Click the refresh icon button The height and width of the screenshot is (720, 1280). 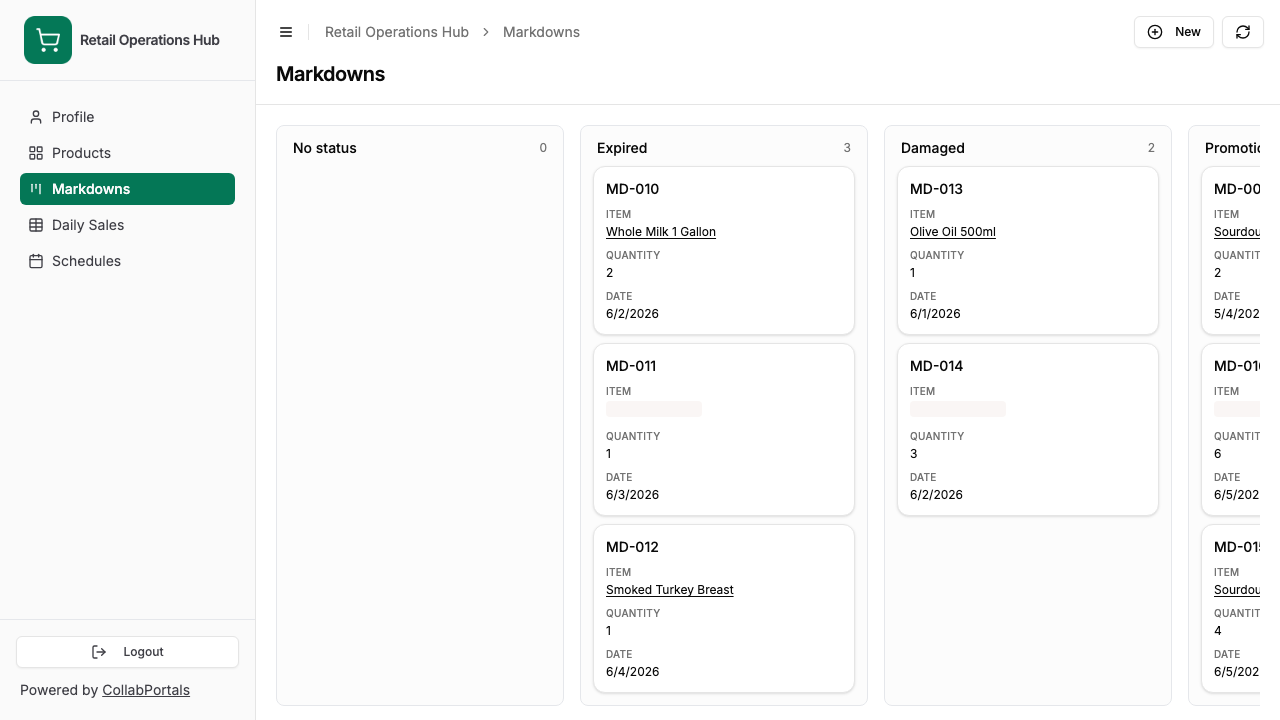[1243, 32]
